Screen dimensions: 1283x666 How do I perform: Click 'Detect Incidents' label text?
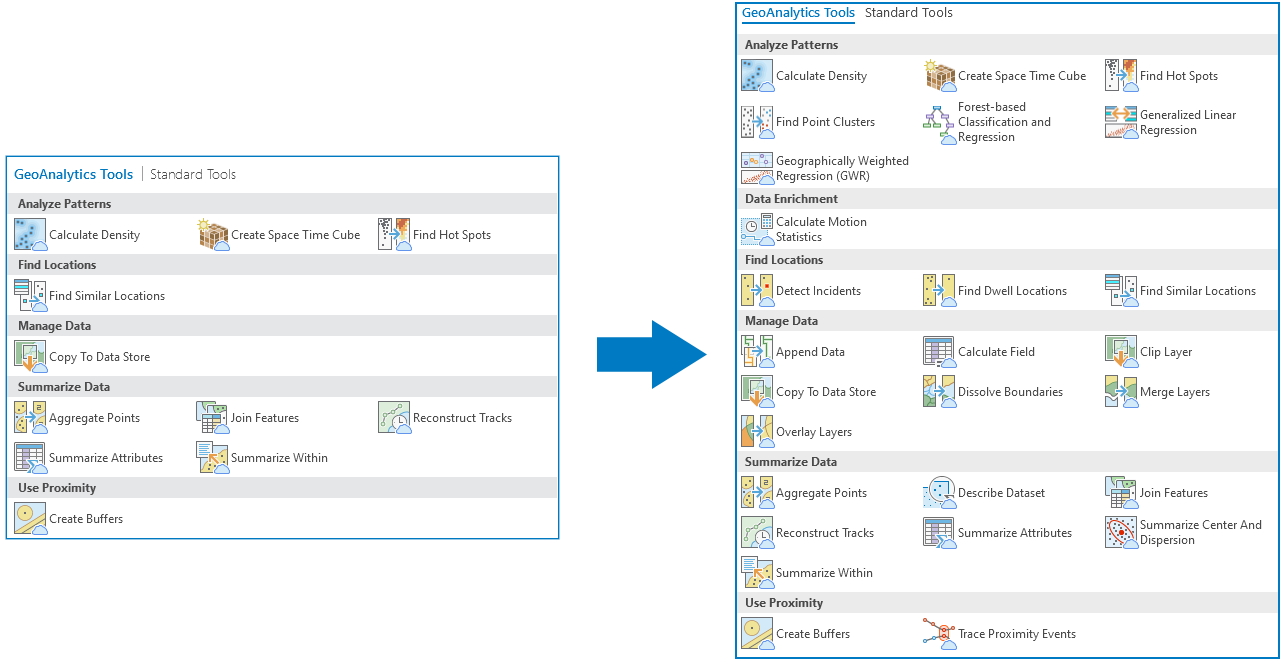pyautogui.click(x=818, y=291)
